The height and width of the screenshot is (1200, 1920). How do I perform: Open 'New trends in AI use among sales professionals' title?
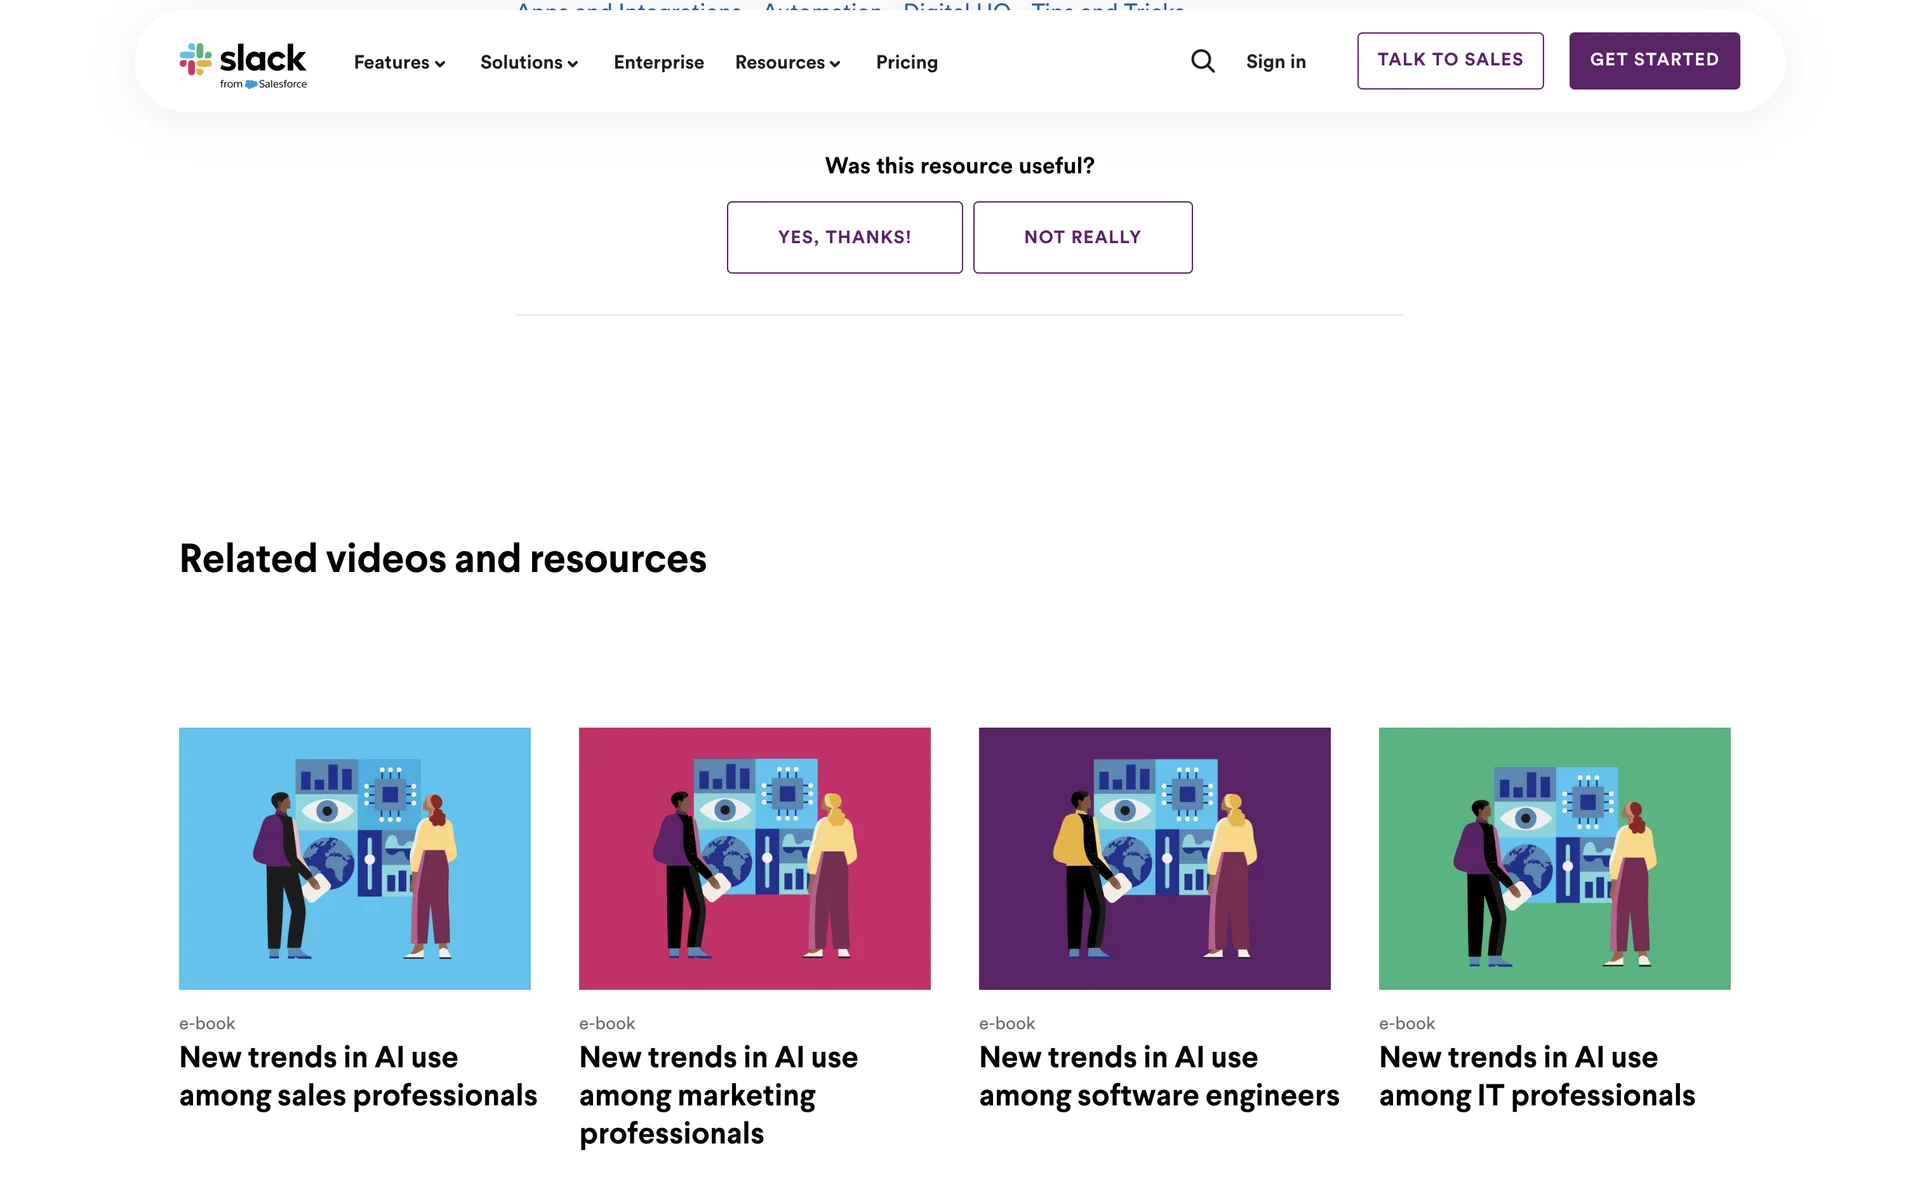(357, 1076)
